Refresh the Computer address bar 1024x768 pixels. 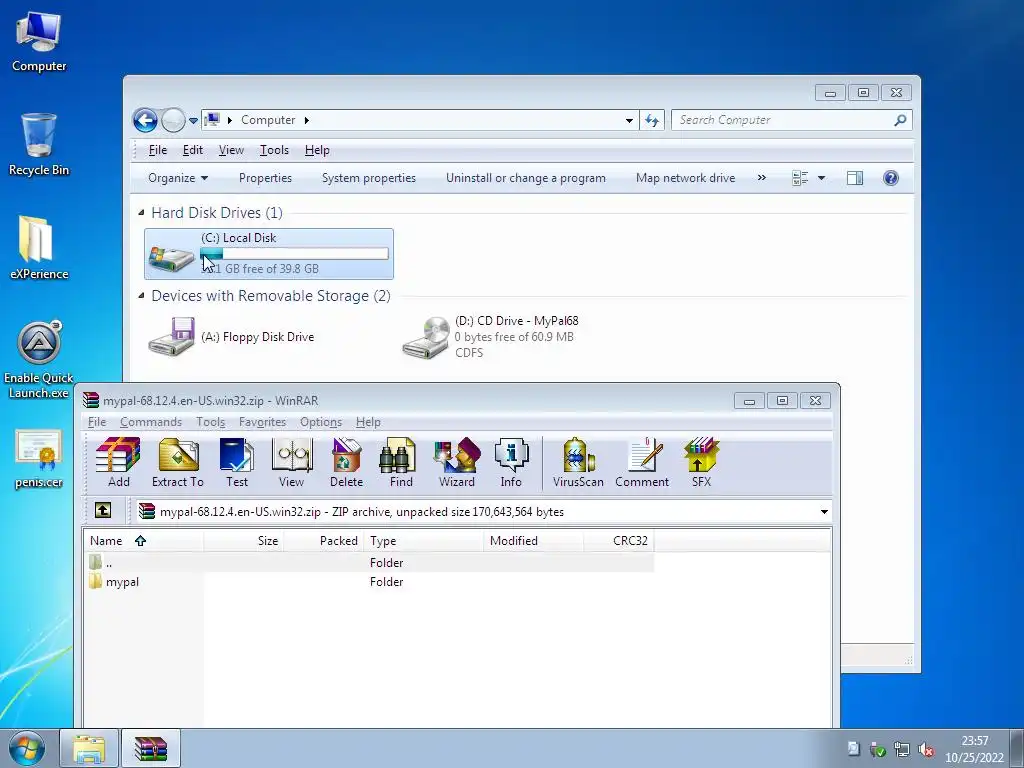652,120
